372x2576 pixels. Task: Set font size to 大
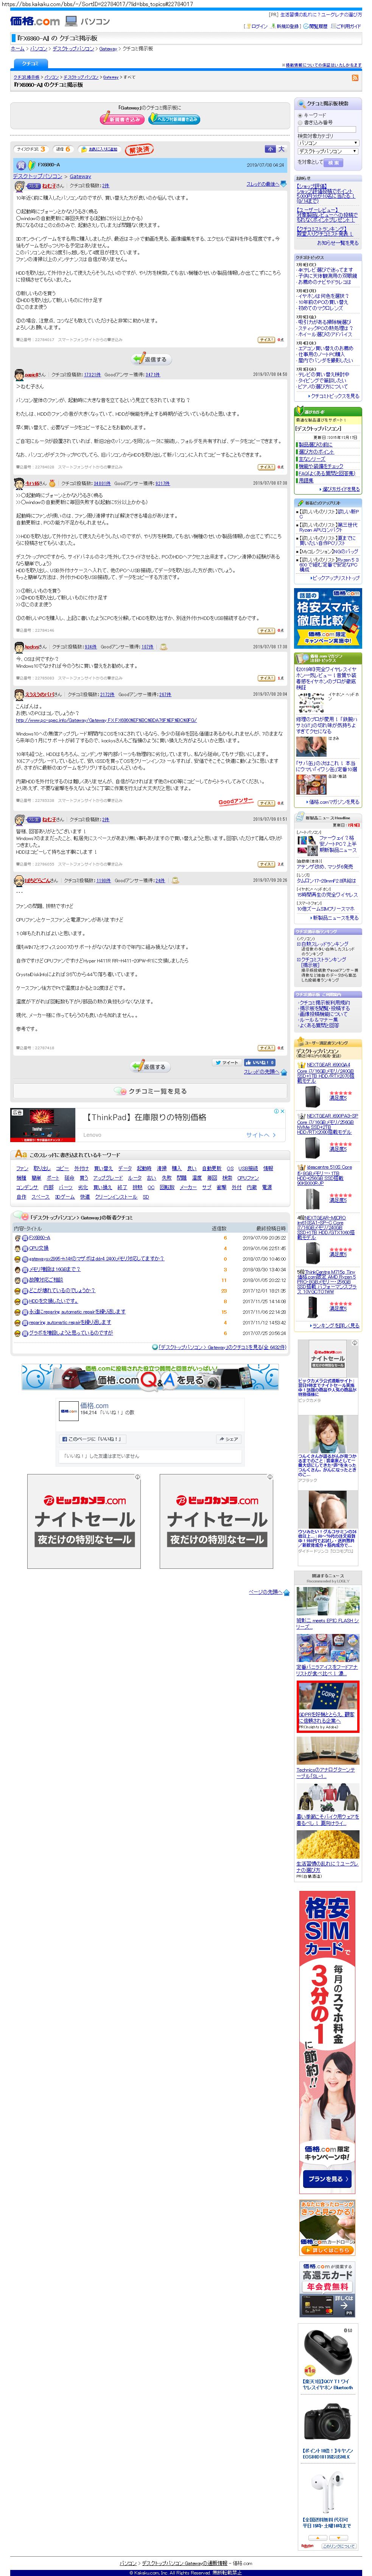click(282, 149)
